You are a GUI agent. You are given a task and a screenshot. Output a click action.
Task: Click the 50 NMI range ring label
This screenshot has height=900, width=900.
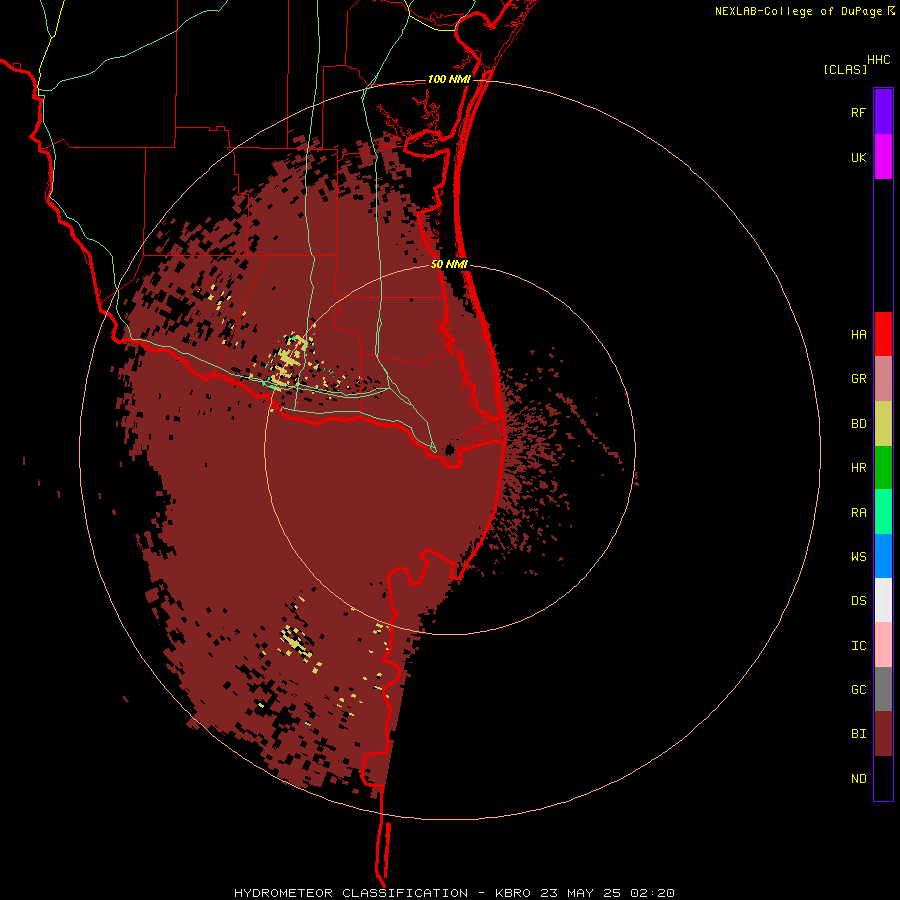[449, 265]
